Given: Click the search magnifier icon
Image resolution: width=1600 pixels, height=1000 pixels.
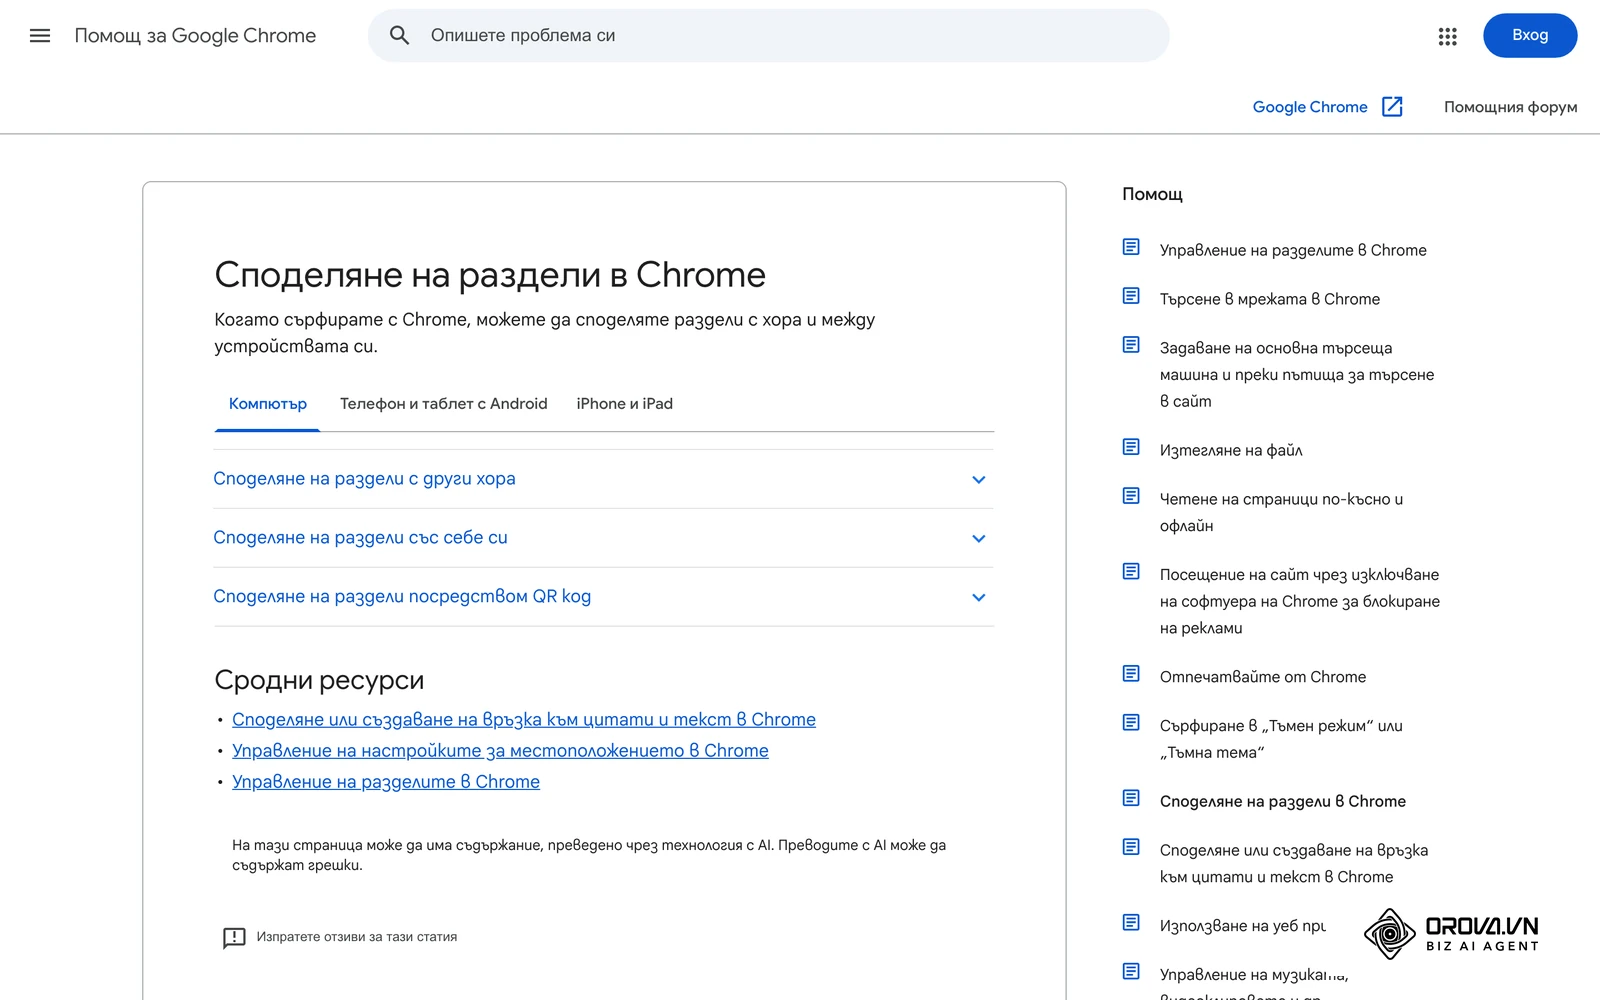Looking at the screenshot, I should click(x=399, y=36).
